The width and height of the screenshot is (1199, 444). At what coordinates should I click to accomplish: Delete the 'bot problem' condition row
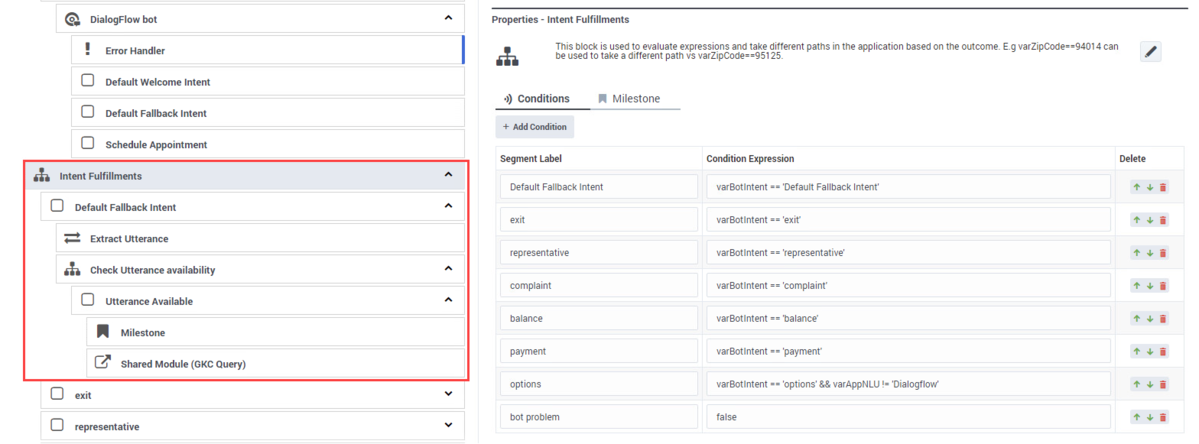point(1163,417)
